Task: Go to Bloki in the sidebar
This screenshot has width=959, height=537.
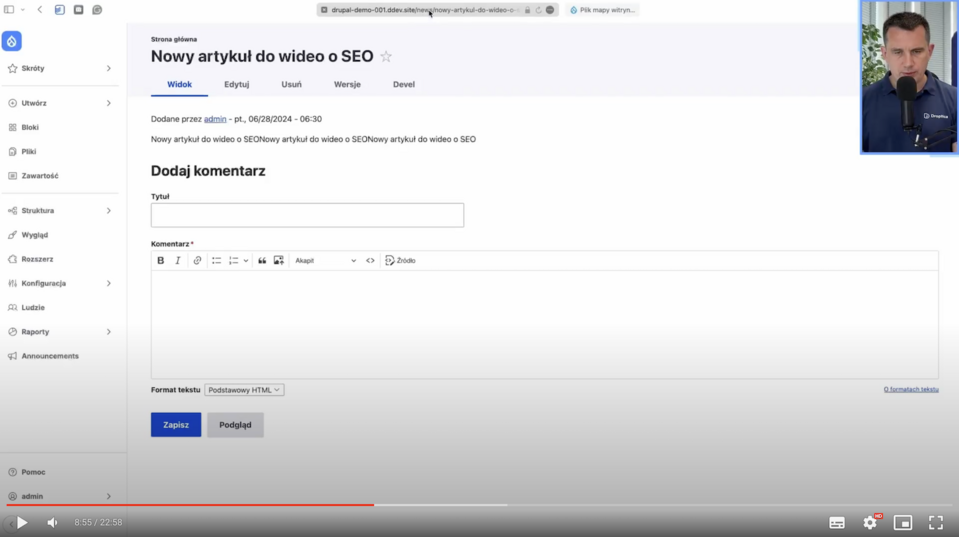Action: click(30, 127)
